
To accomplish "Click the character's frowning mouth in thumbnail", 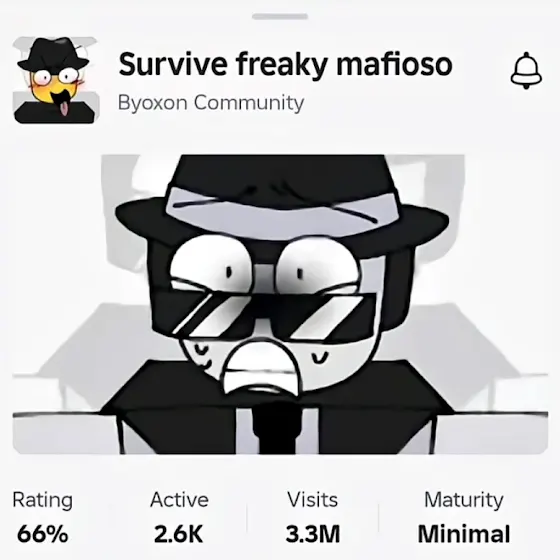I will (260, 369).
